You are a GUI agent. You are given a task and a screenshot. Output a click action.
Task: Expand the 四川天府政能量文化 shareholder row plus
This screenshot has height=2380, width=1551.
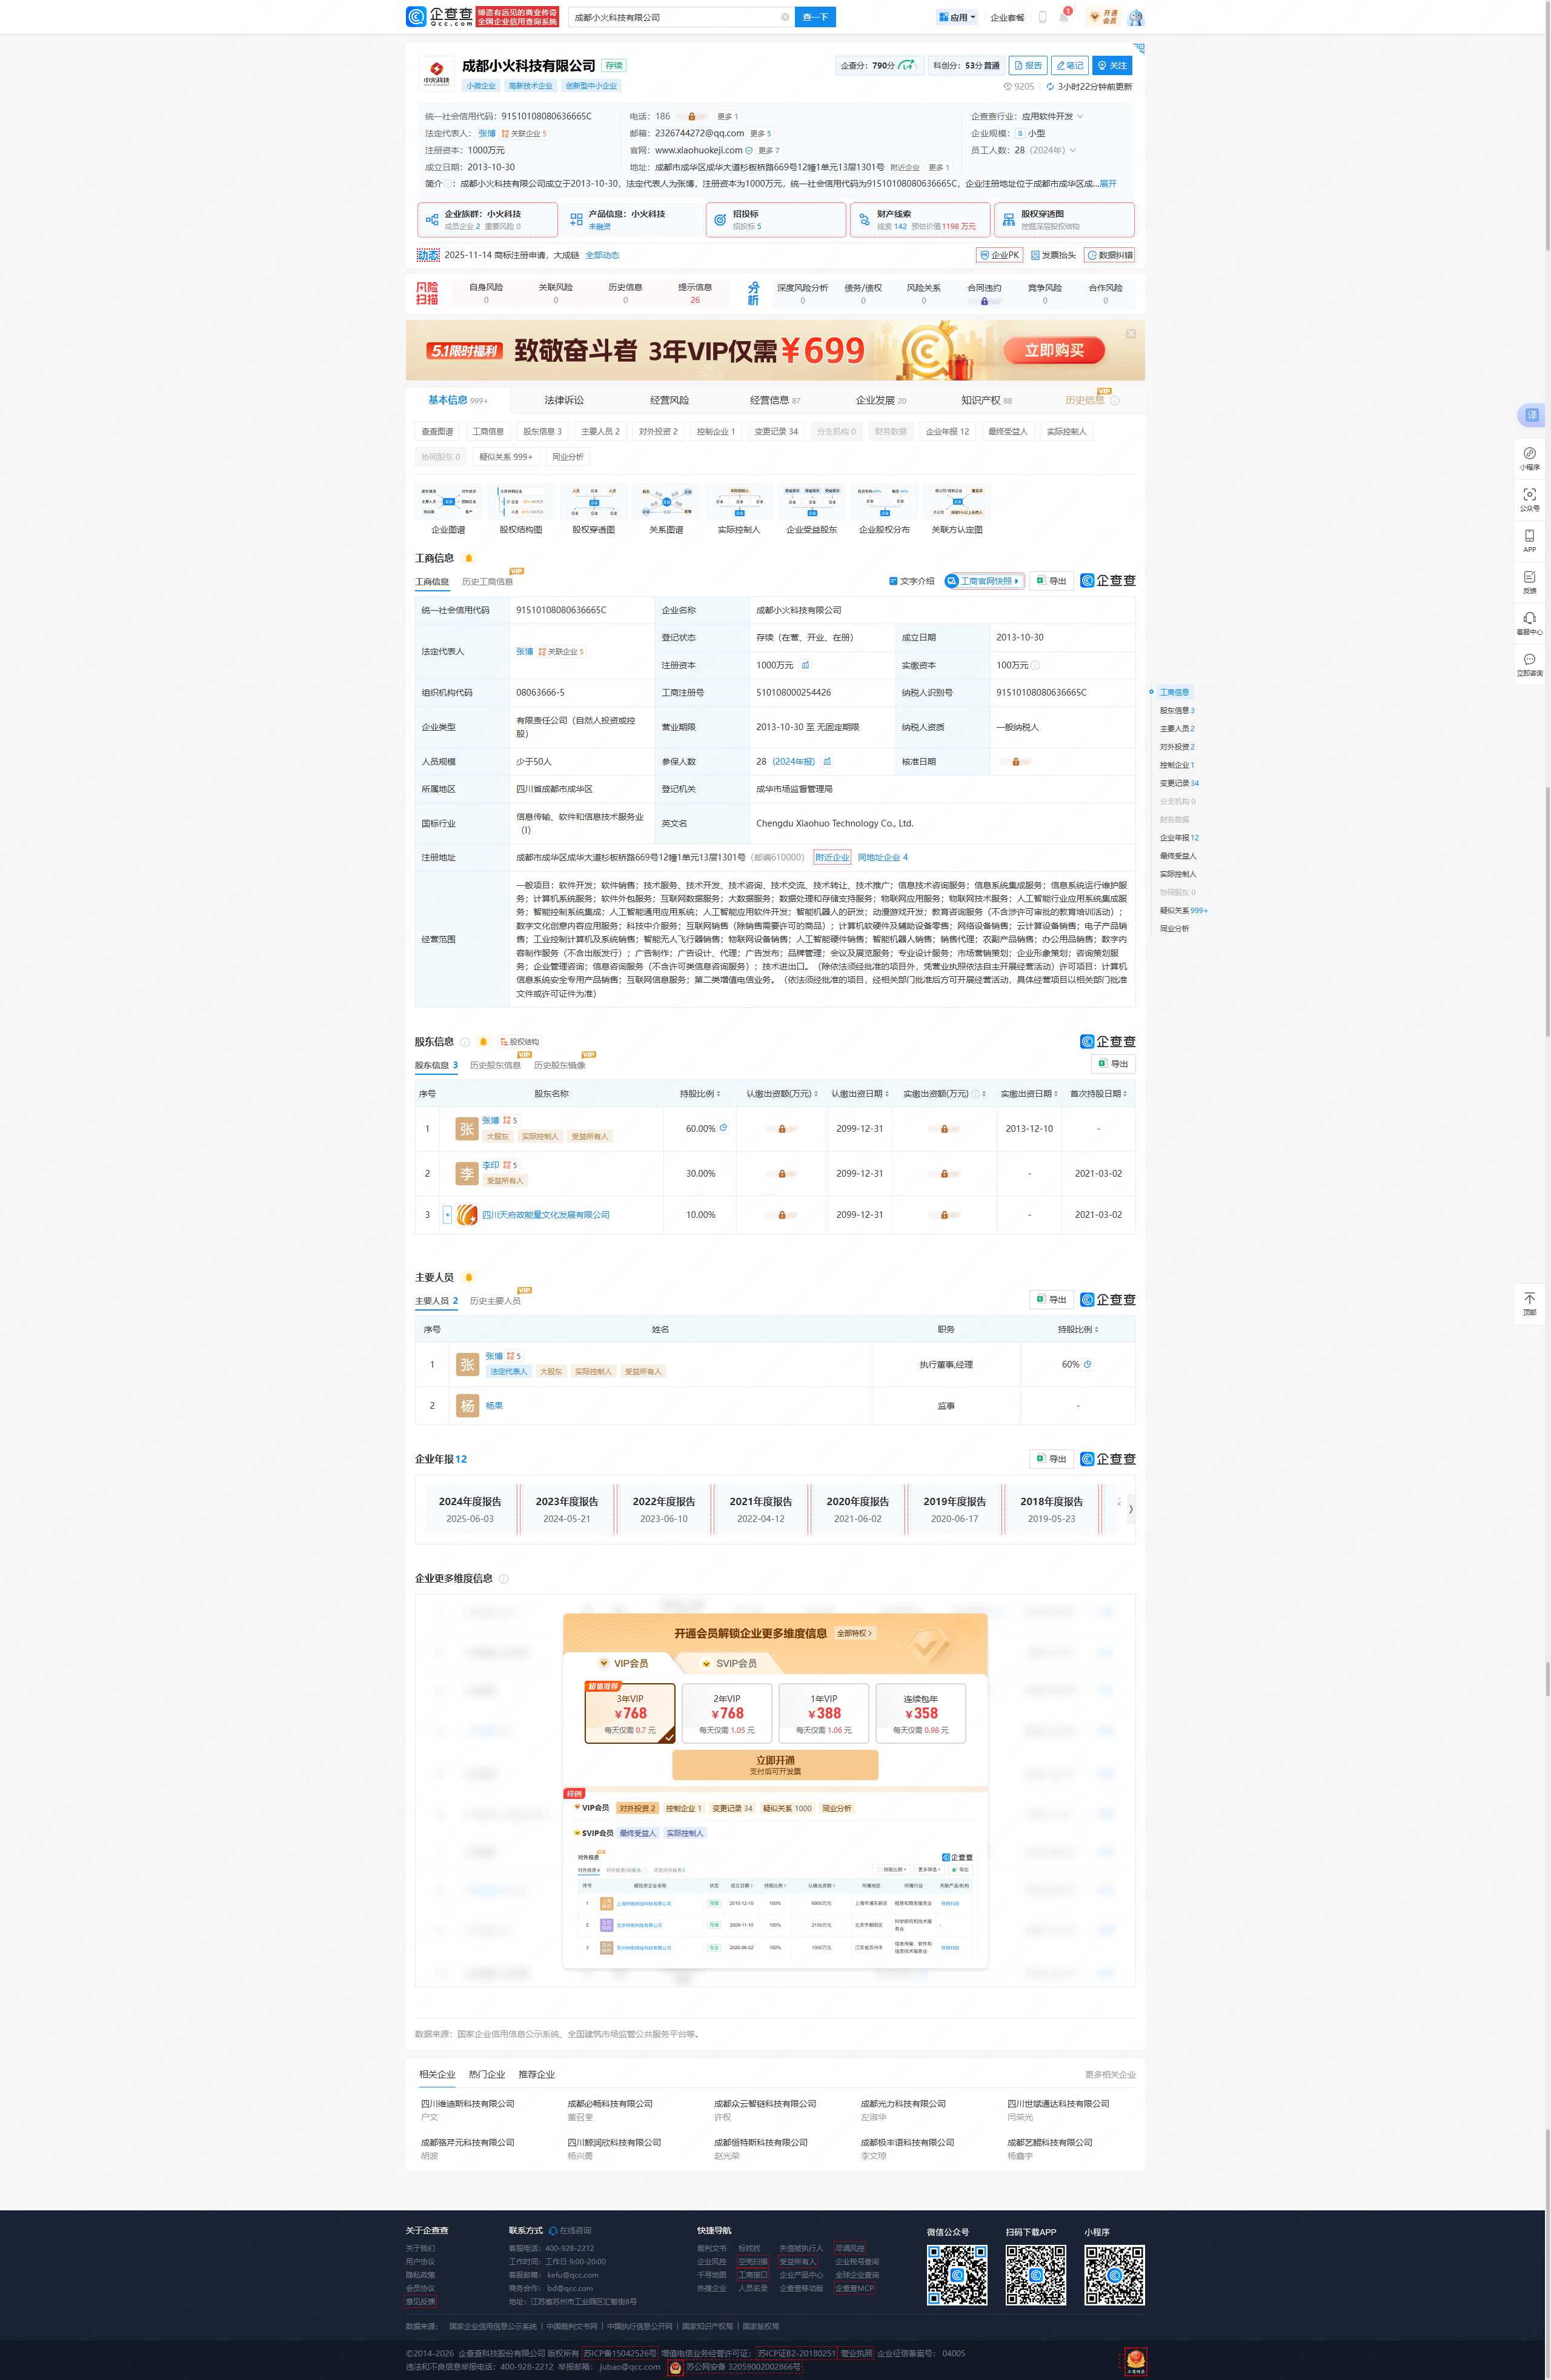[x=447, y=1215]
